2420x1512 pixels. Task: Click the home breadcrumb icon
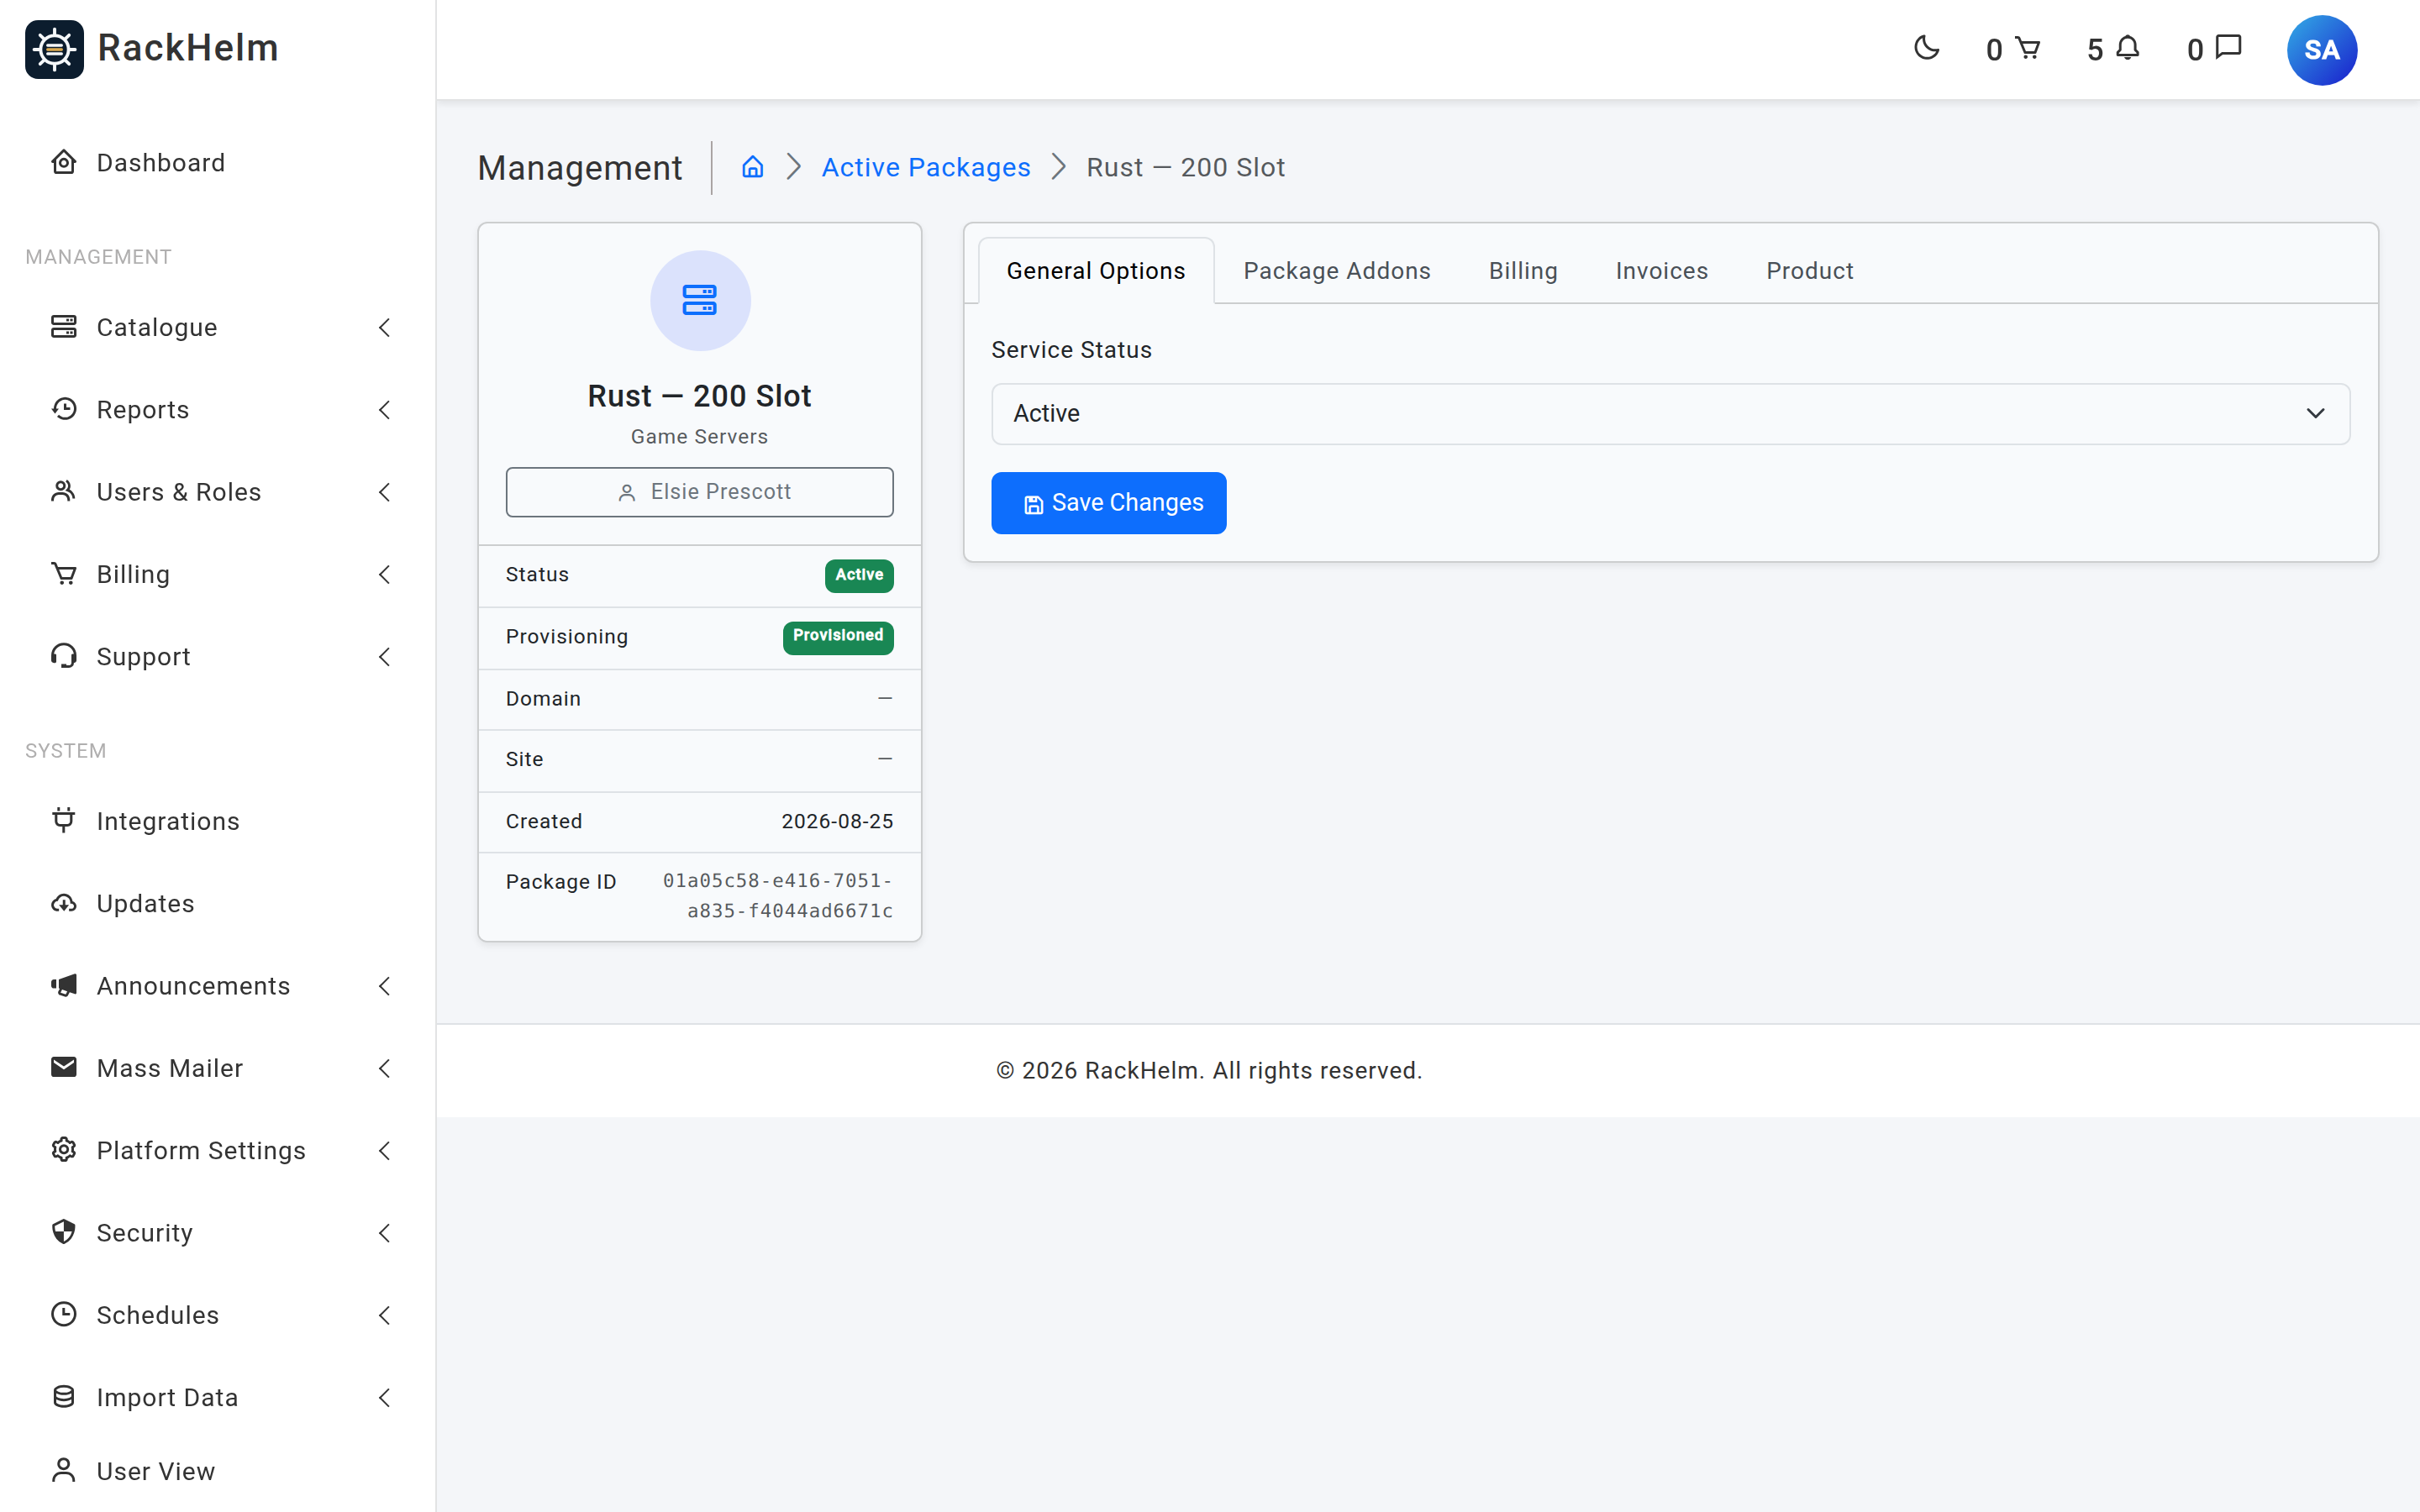[x=752, y=167]
